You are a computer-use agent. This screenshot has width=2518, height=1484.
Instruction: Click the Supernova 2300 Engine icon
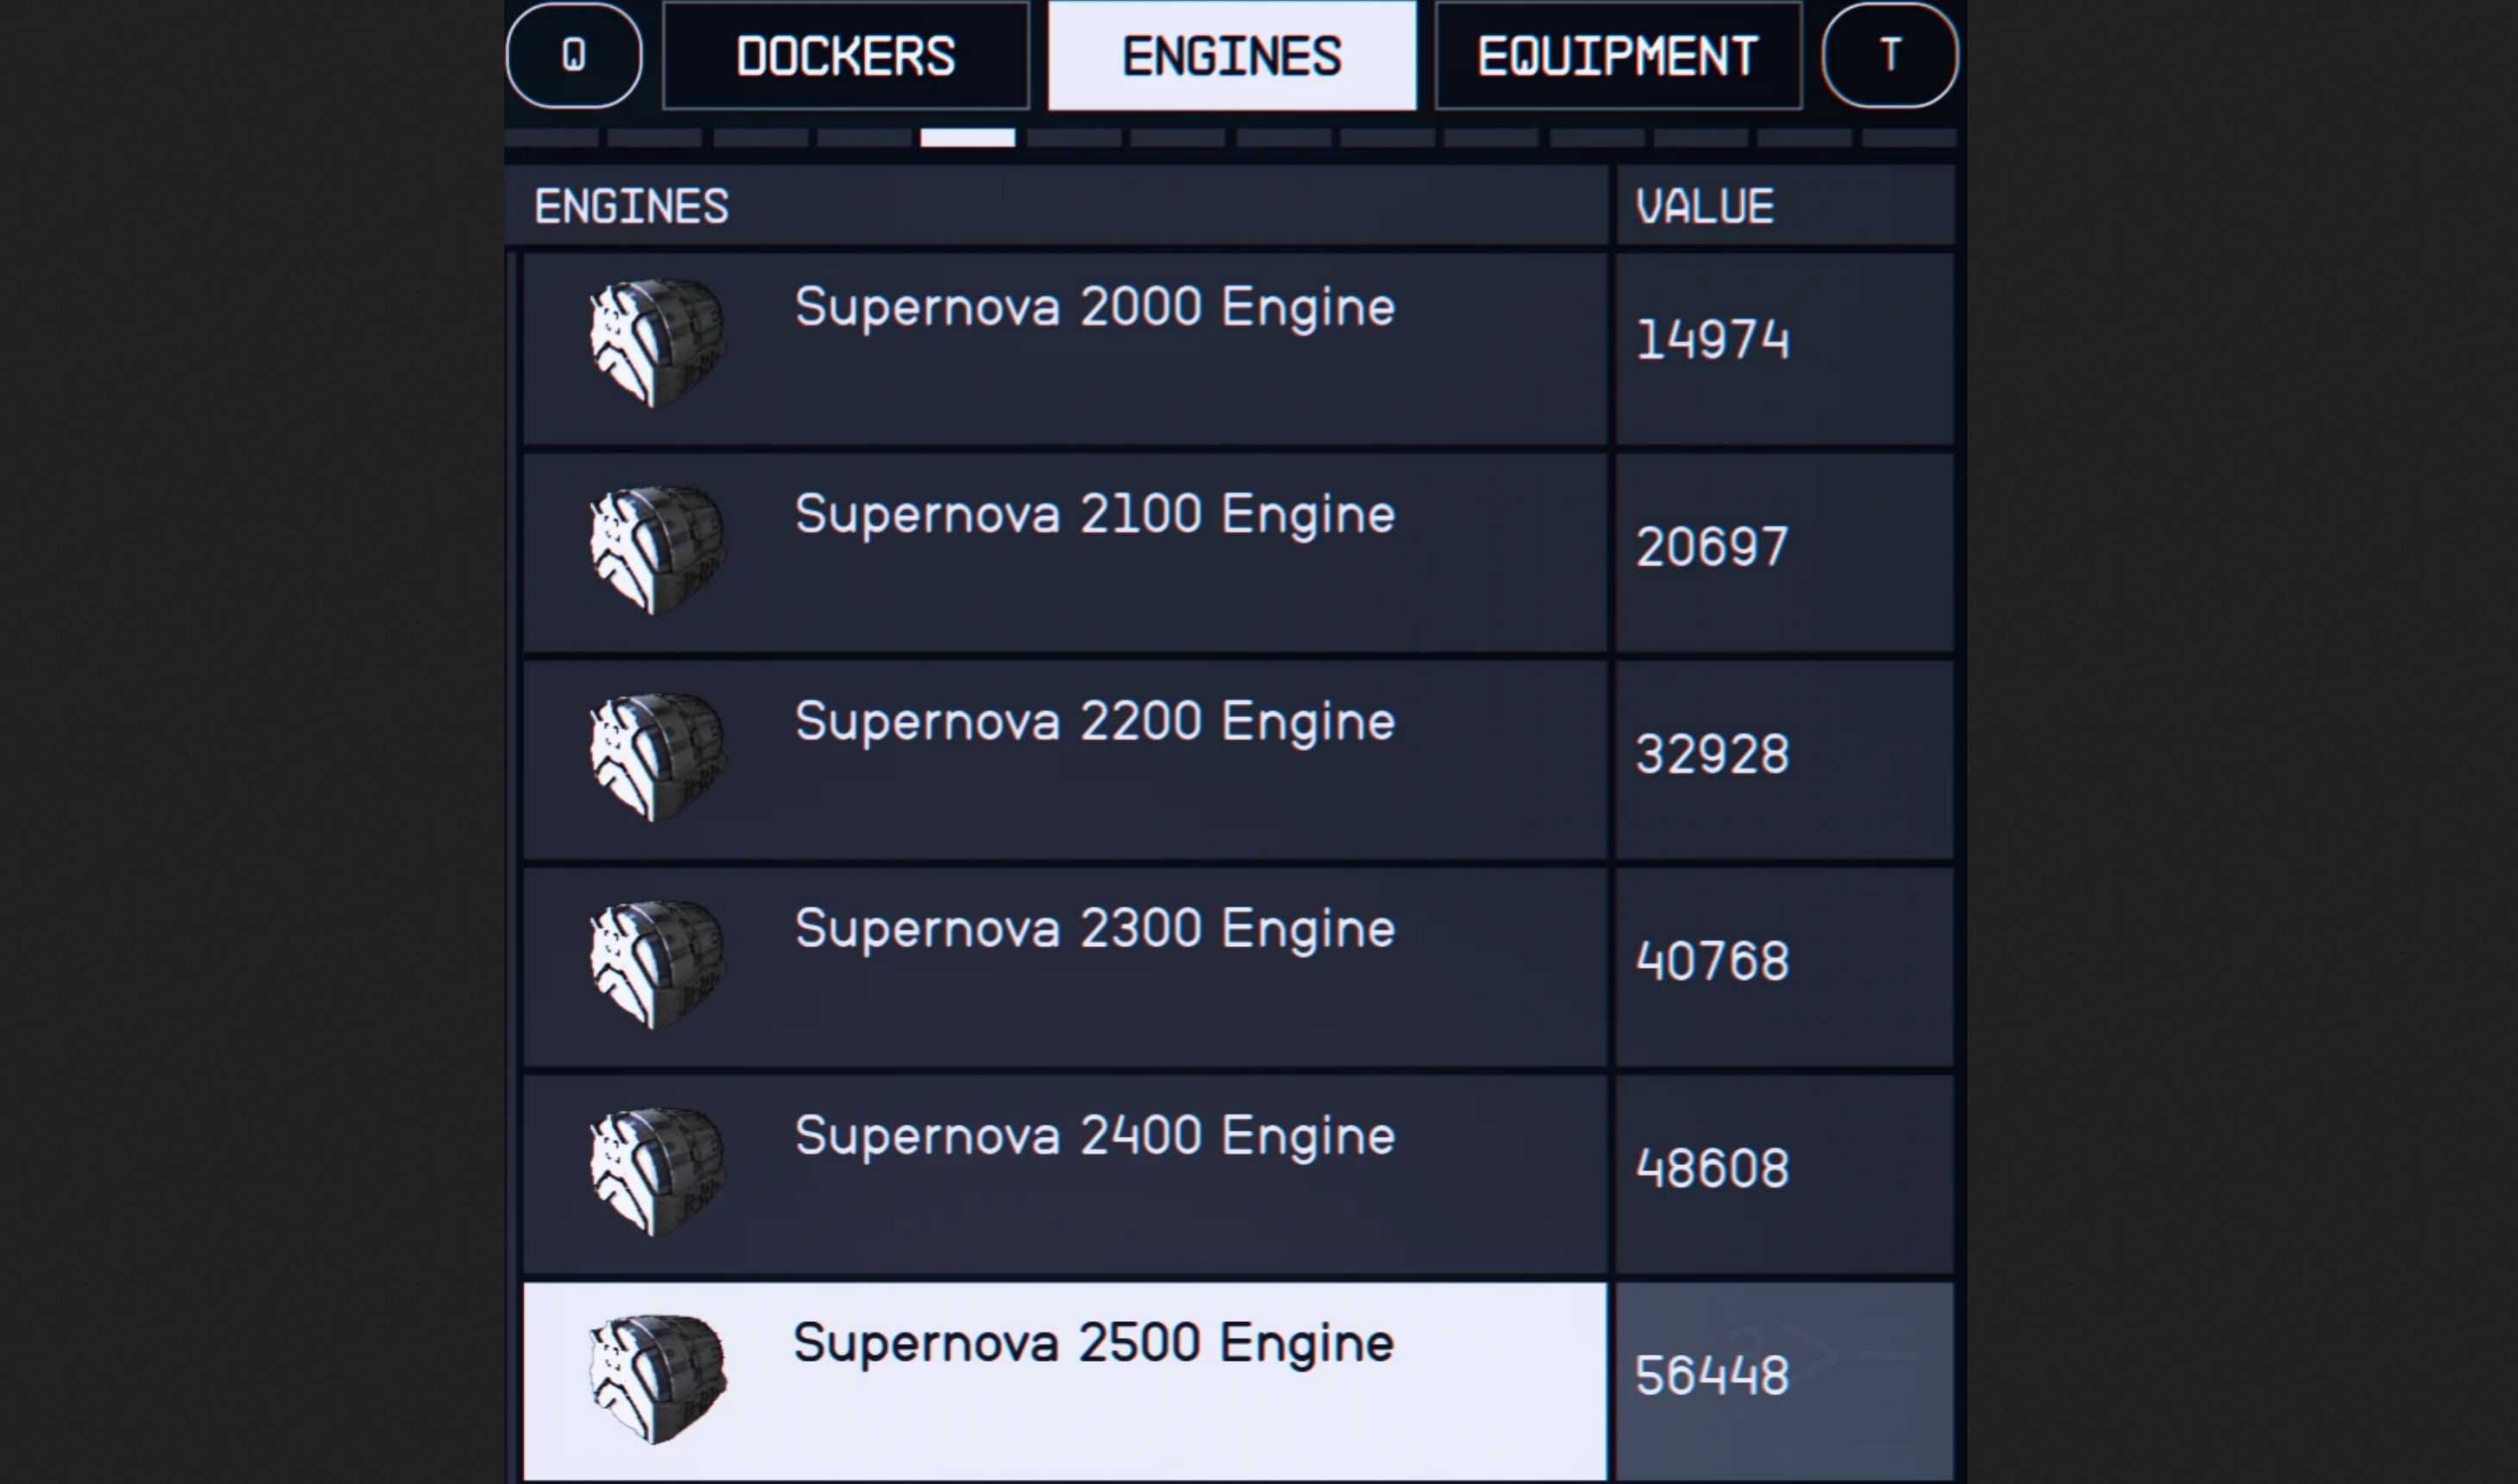click(657, 964)
